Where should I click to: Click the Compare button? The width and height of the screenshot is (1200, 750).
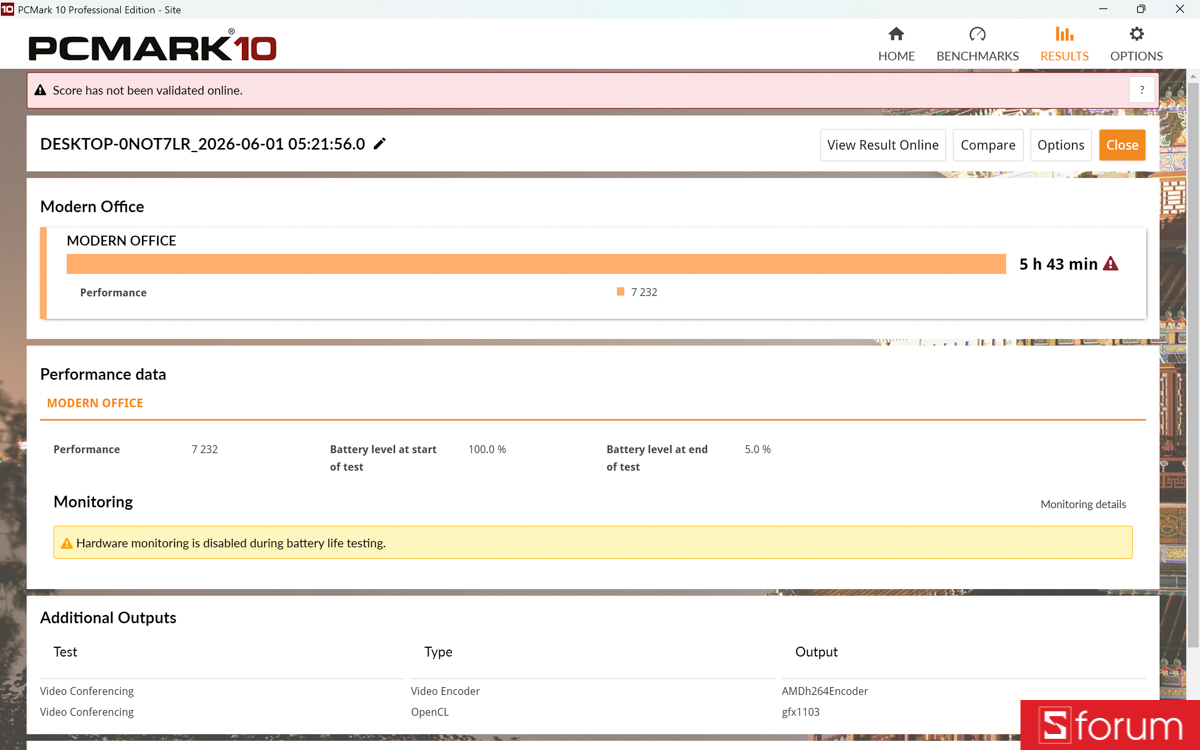coord(988,145)
